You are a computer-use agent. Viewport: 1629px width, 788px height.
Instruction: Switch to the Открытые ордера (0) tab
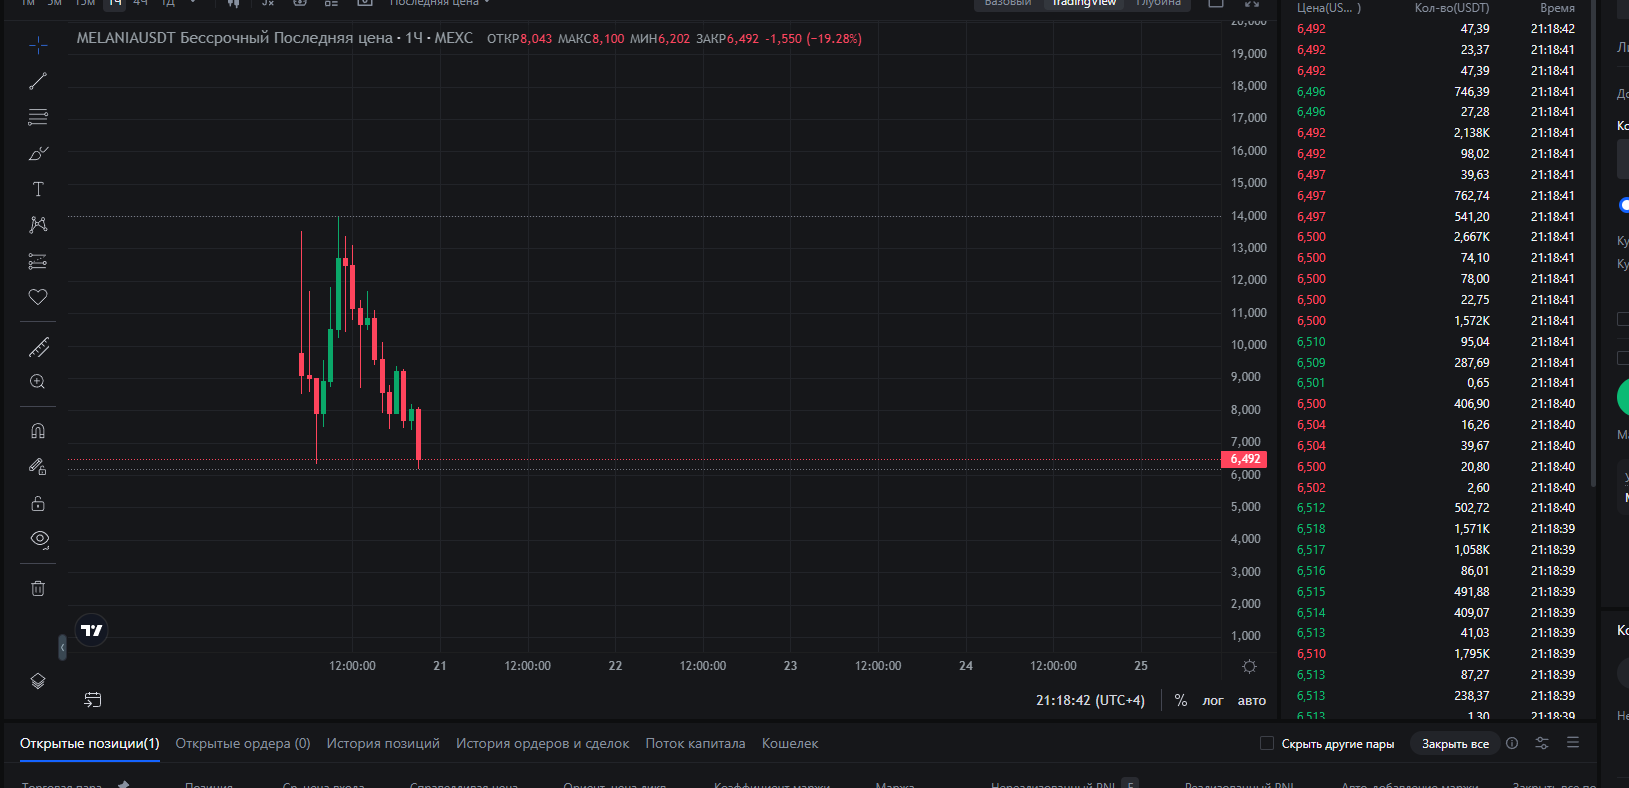pyautogui.click(x=243, y=743)
